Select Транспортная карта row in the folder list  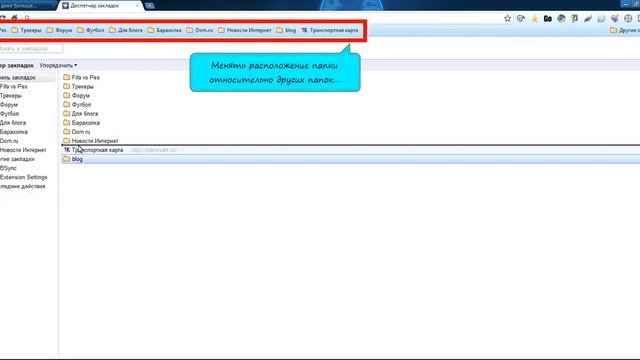pyautogui.click(x=351, y=150)
